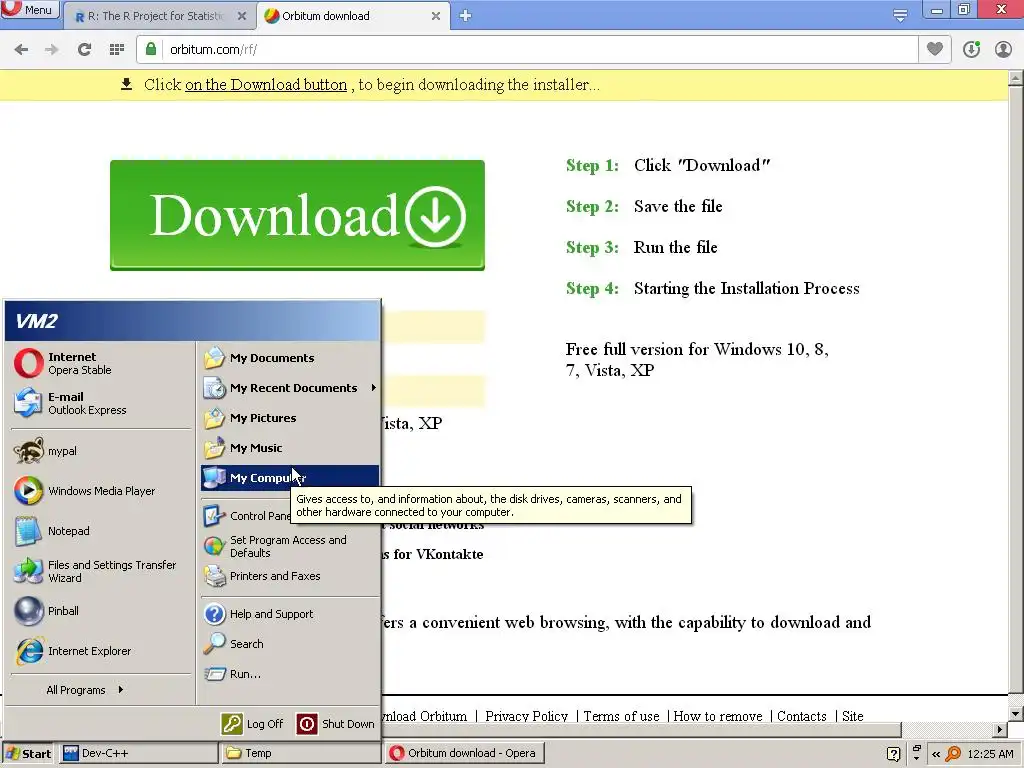The width and height of the screenshot is (1024, 768).
Task: Click the 'on the Download button' link
Action: tap(266, 85)
